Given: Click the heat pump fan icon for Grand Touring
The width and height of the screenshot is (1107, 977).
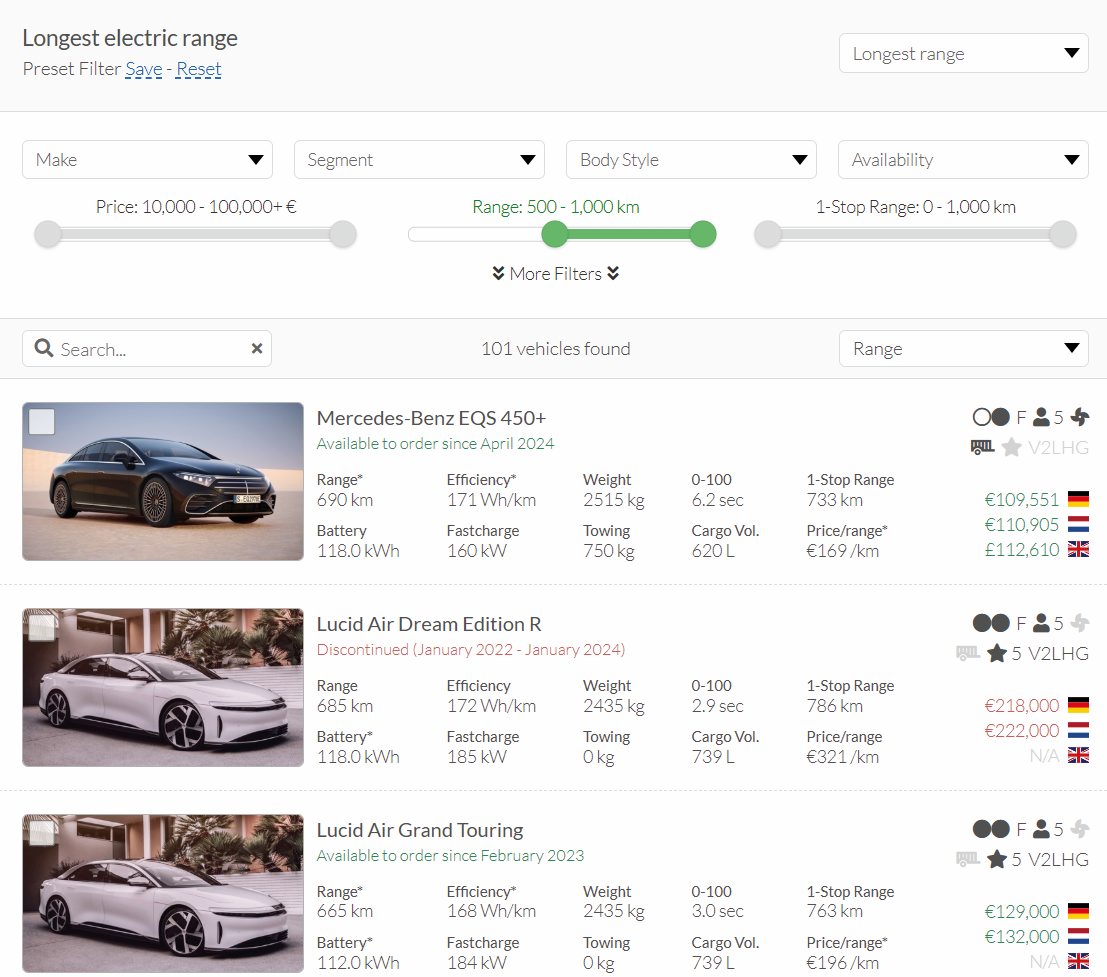Looking at the screenshot, I should click(x=1079, y=829).
